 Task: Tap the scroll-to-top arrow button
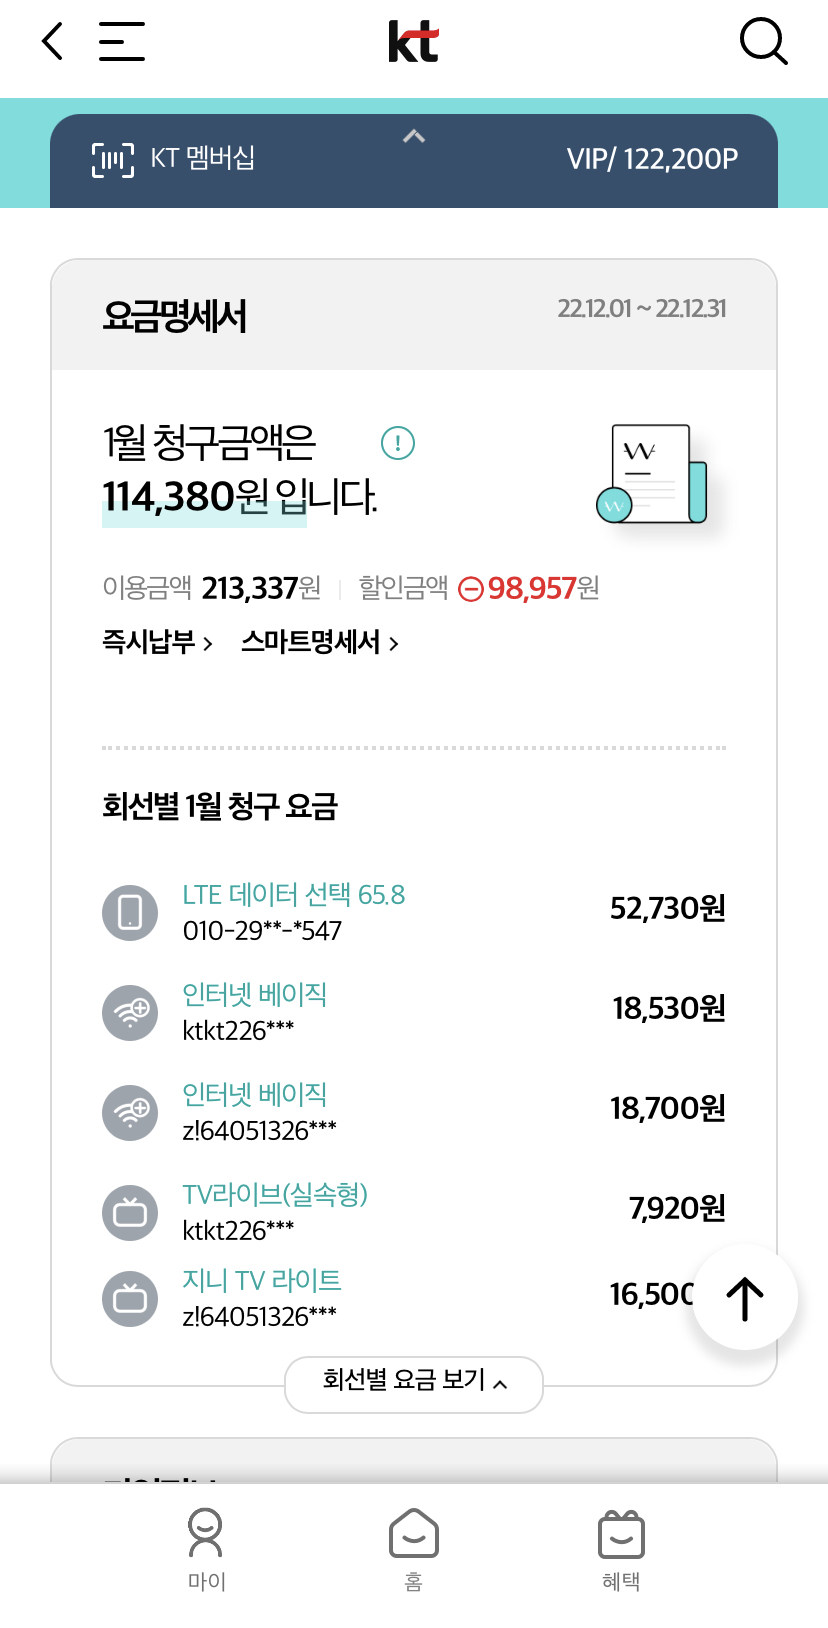pyautogui.click(x=745, y=1298)
